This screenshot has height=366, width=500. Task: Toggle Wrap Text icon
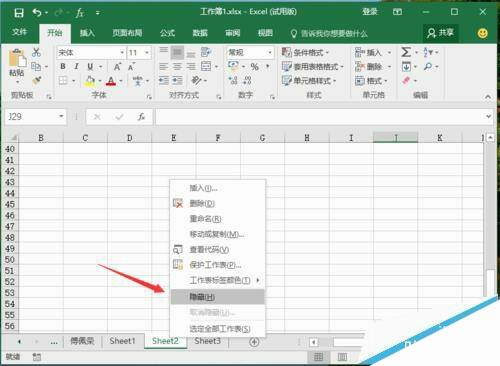206,52
